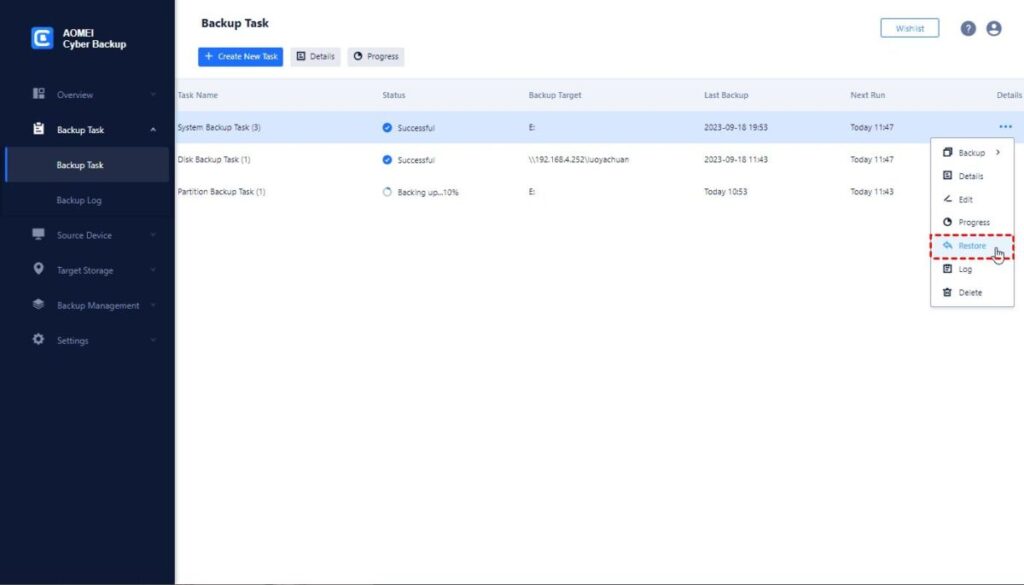The image size is (1024, 585).
Task: Choose Delete in the context menu
Action: point(969,293)
